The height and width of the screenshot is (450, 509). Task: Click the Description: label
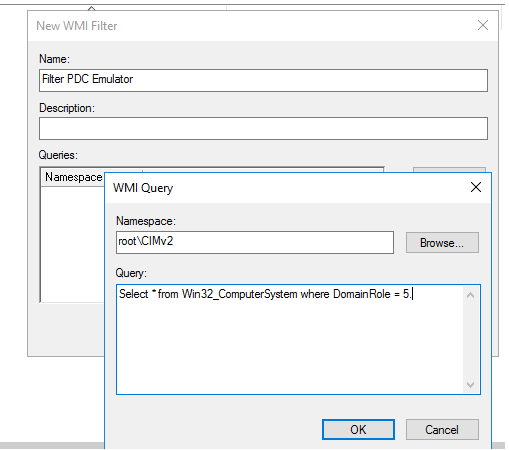tap(67, 108)
